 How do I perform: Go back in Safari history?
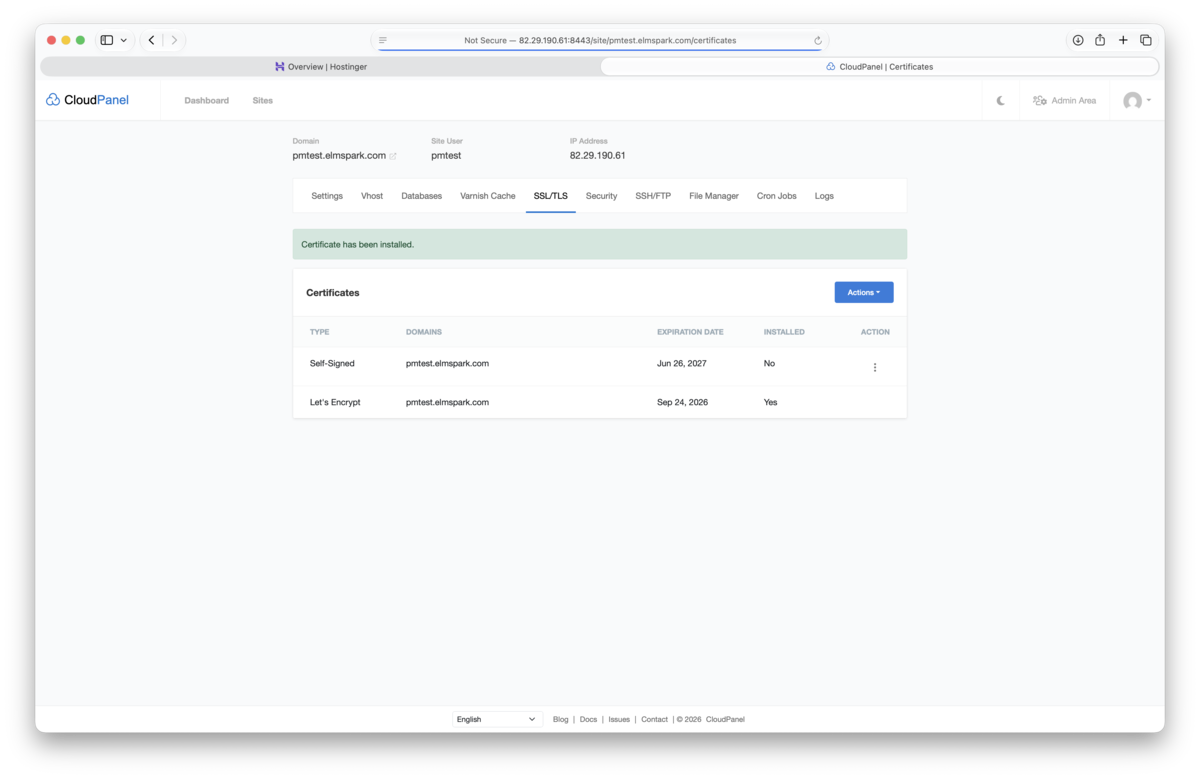coord(152,40)
